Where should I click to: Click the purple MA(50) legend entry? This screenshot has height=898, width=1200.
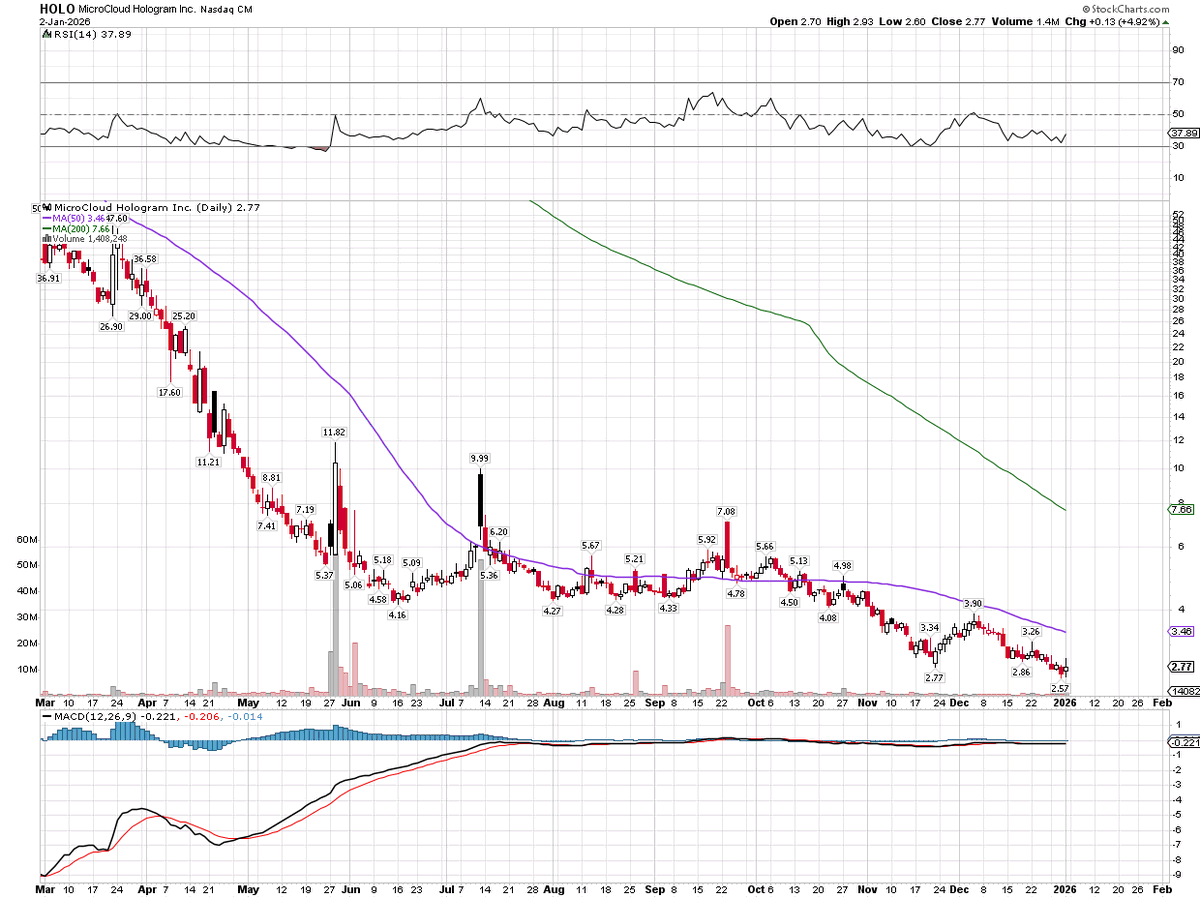73,218
